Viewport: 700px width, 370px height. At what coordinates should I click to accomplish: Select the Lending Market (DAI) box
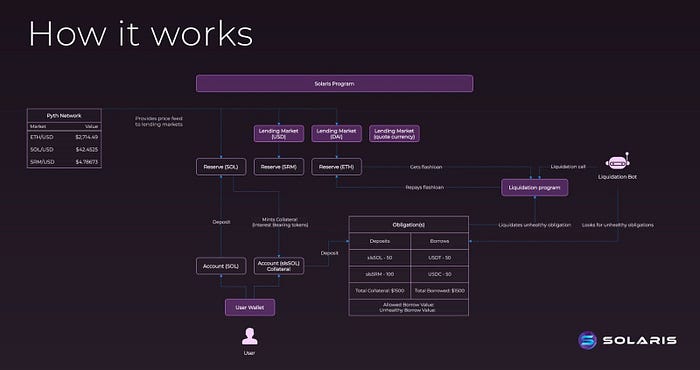point(337,134)
